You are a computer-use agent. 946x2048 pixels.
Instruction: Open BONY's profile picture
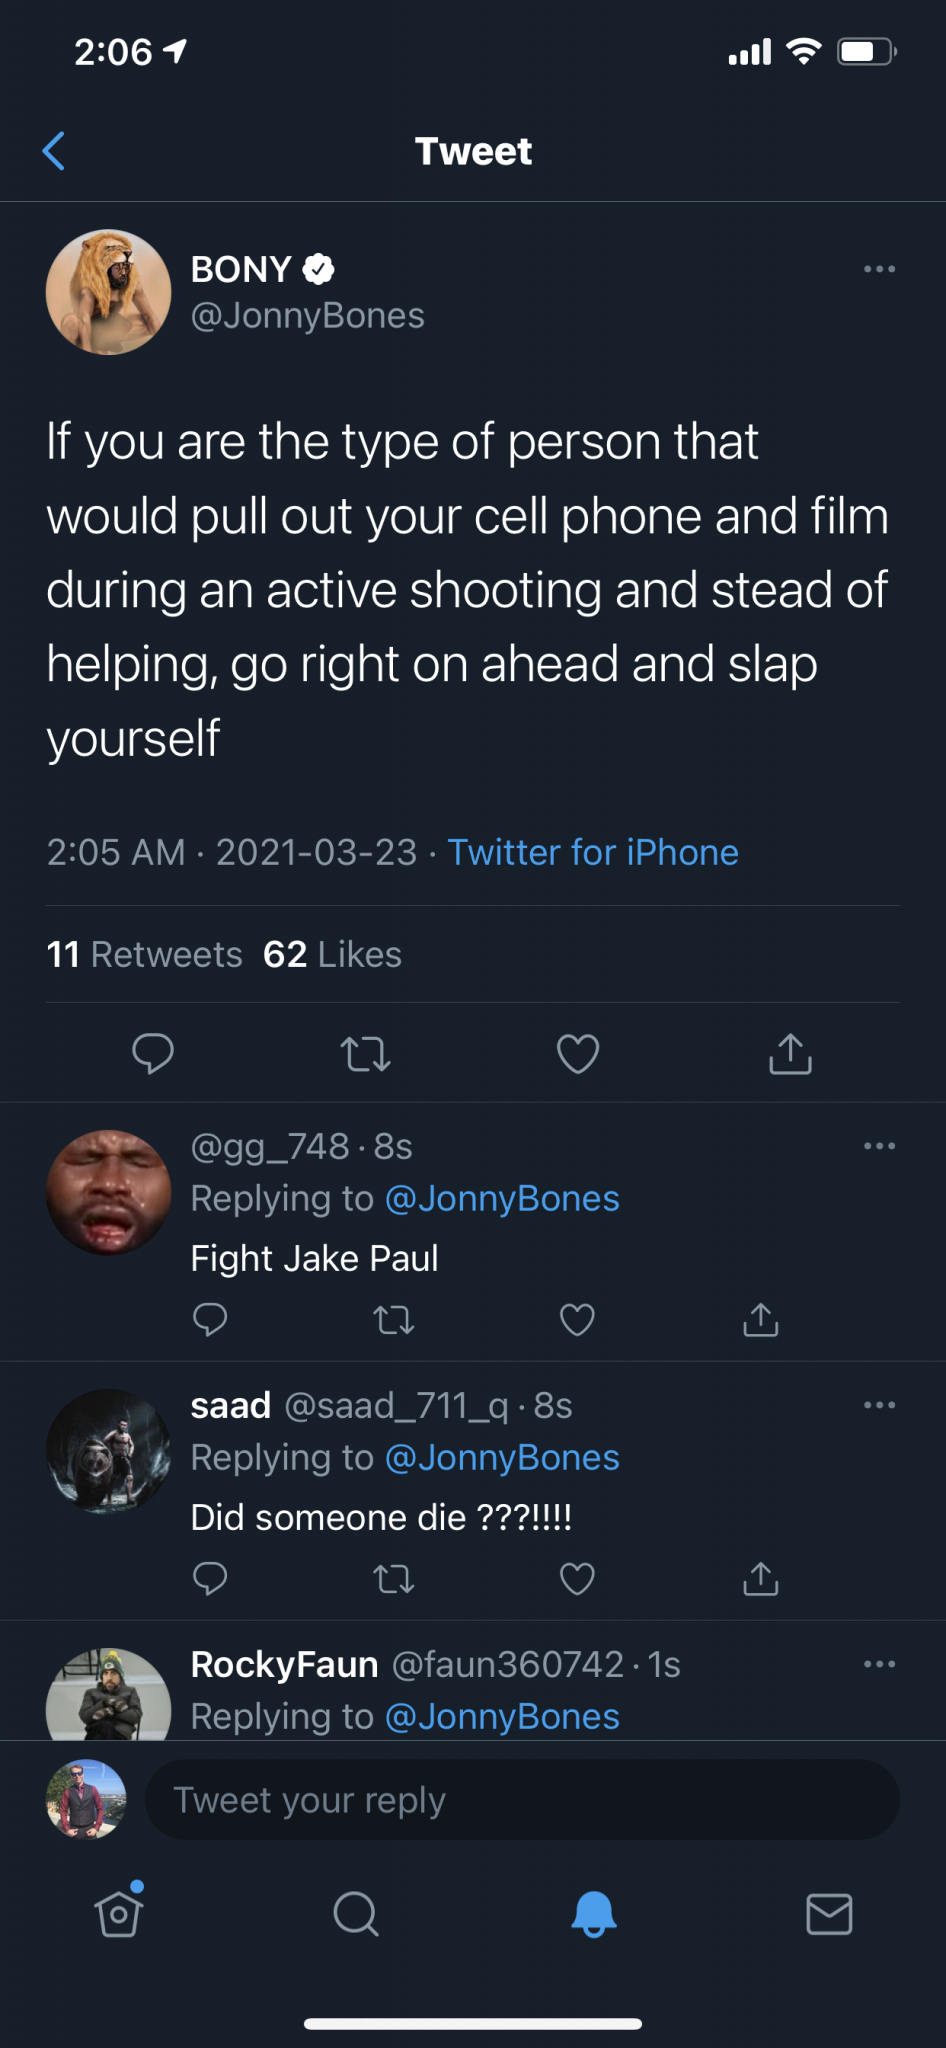point(108,292)
